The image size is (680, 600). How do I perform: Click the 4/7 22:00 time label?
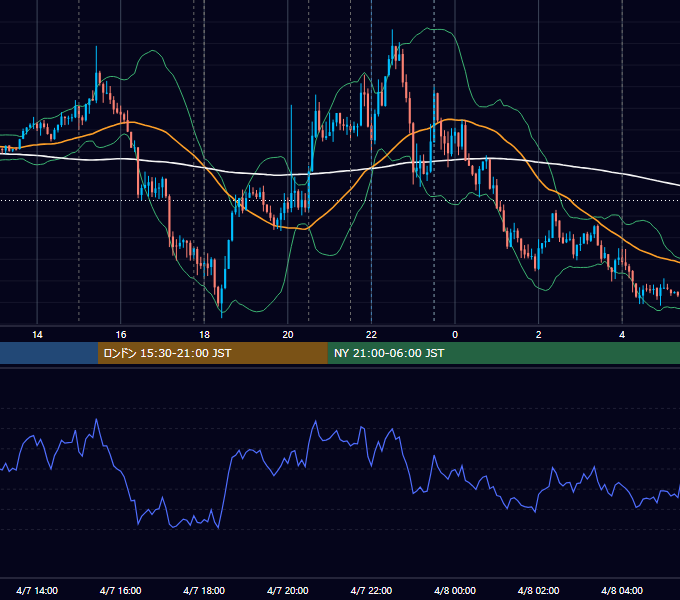(x=371, y=591)
